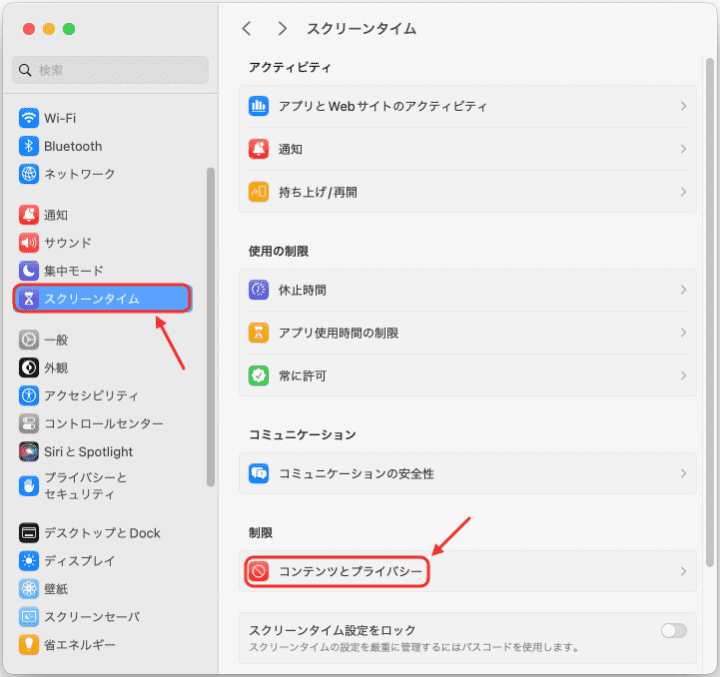Open the コントロールセンター icon
The height and width of the screenshot is (677, 720).
coord(28,423)
